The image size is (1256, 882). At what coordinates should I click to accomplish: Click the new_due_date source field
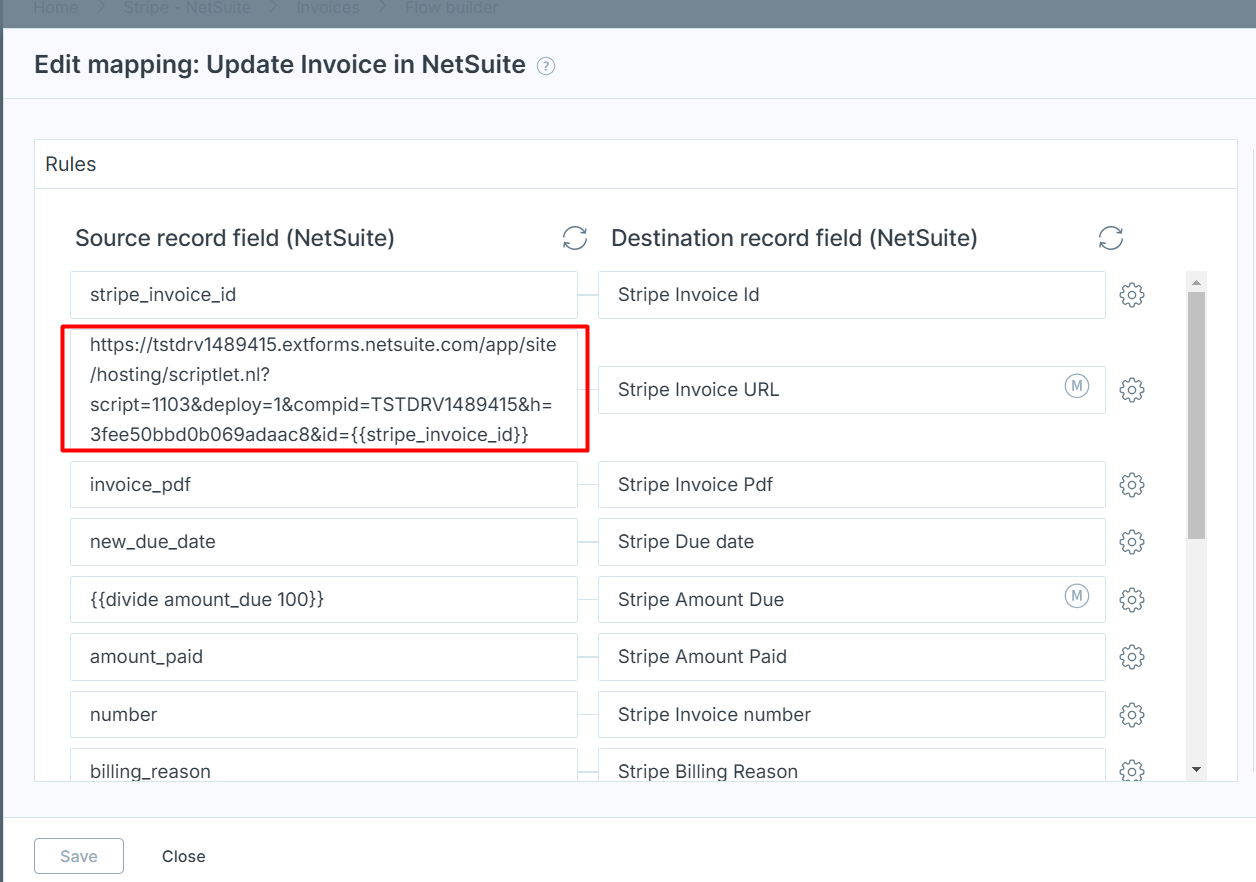[x=324, y=542]
